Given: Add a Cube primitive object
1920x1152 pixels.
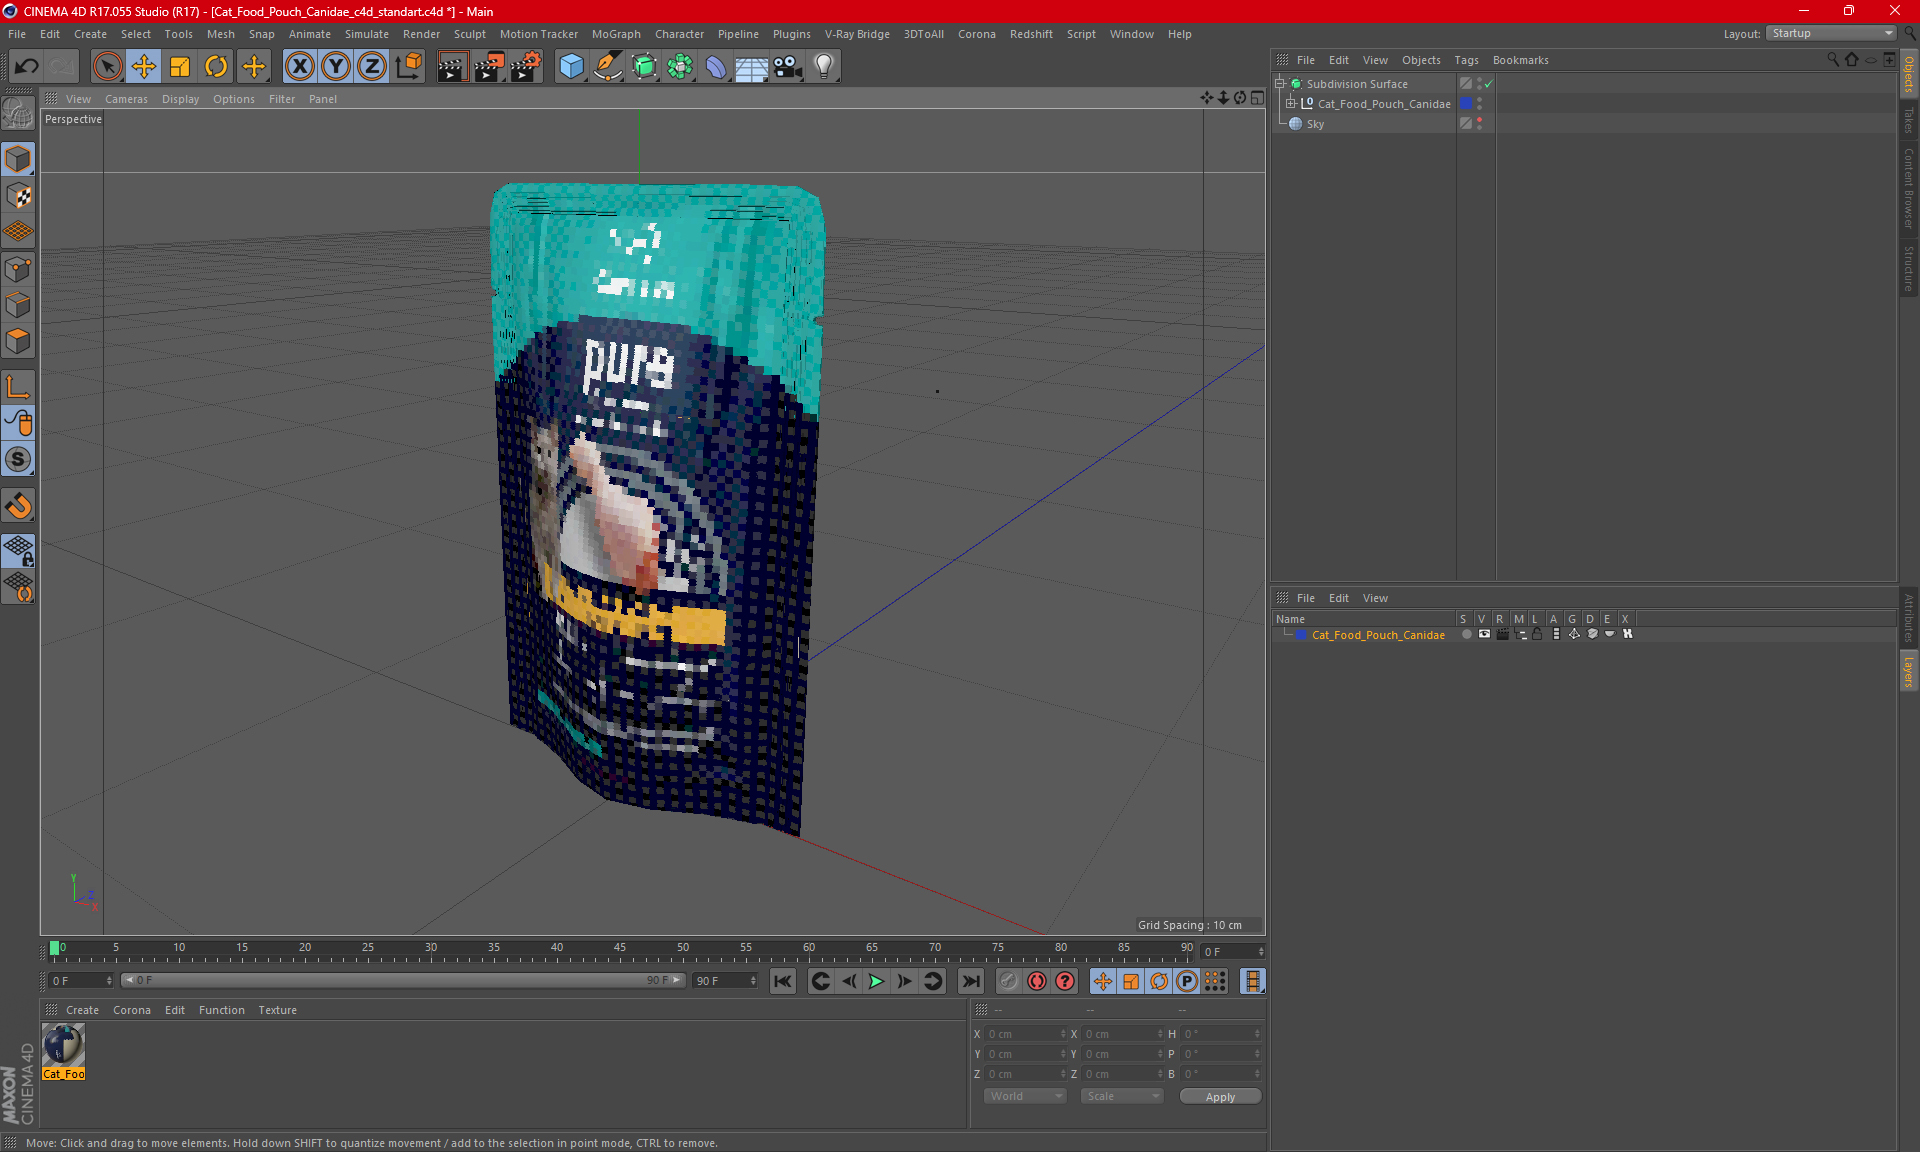Looking at the screenshot, I should click(571, 67).
